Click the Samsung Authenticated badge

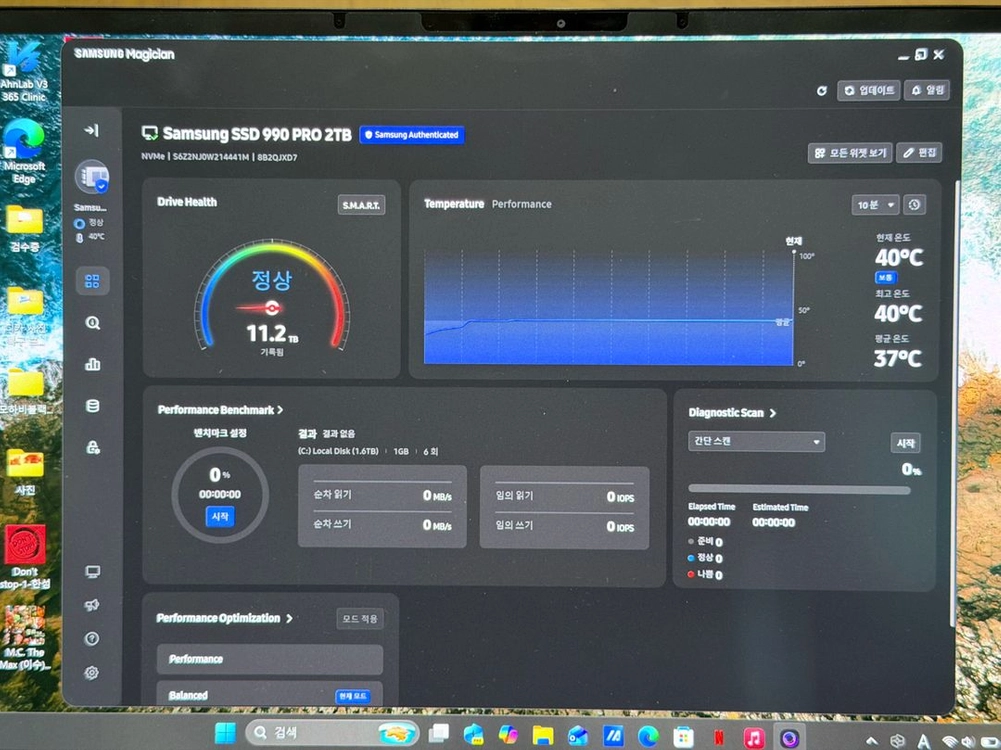pos(412,135)
